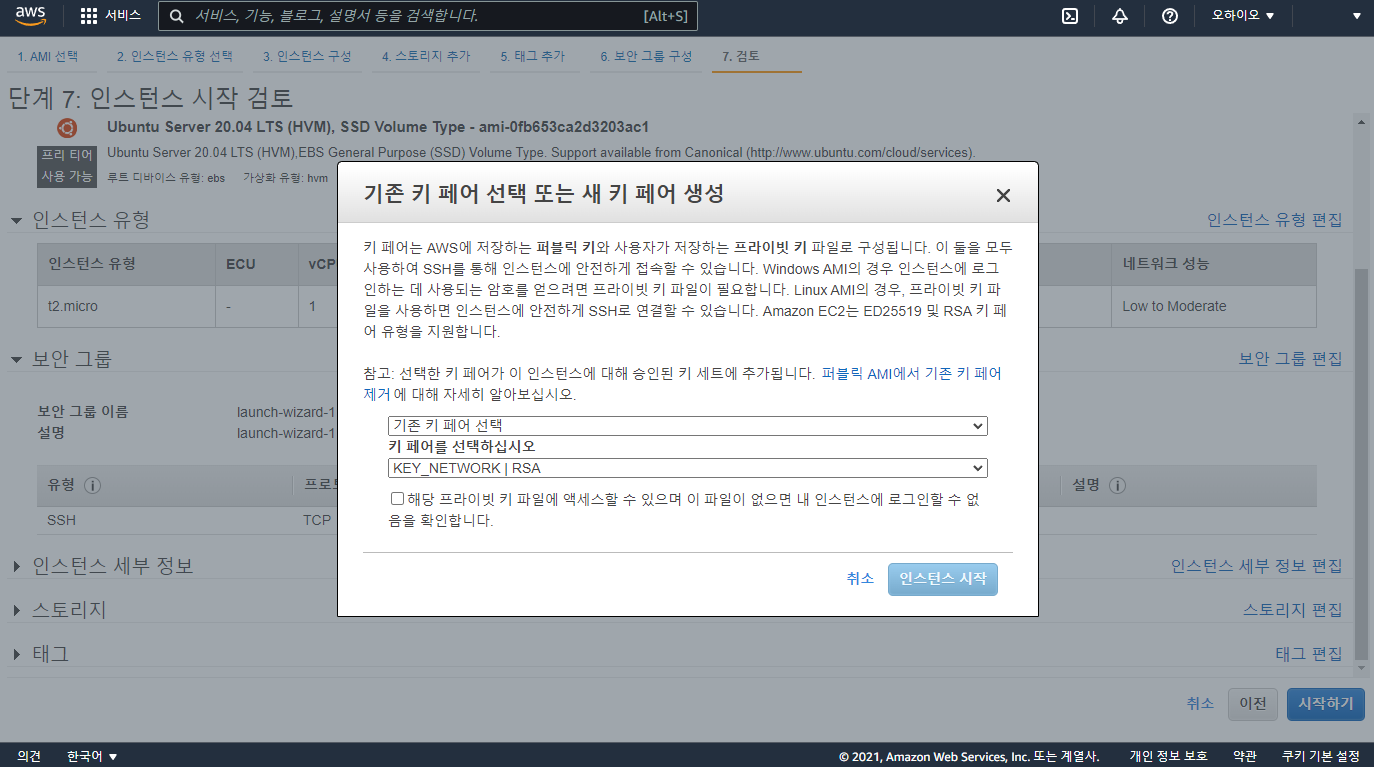Click the 시작하기 button

(x=1325, y=704)
